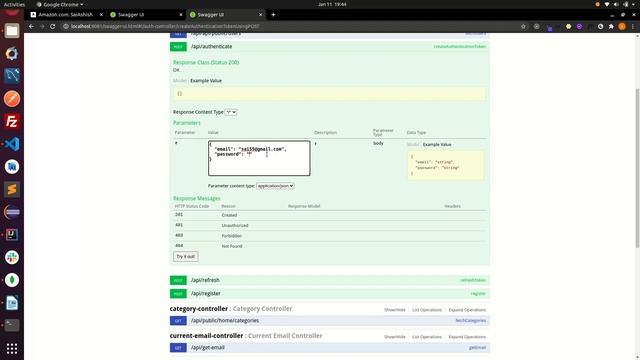Click the address bar URL
640x360 pixels.
[x=165, y=26]
